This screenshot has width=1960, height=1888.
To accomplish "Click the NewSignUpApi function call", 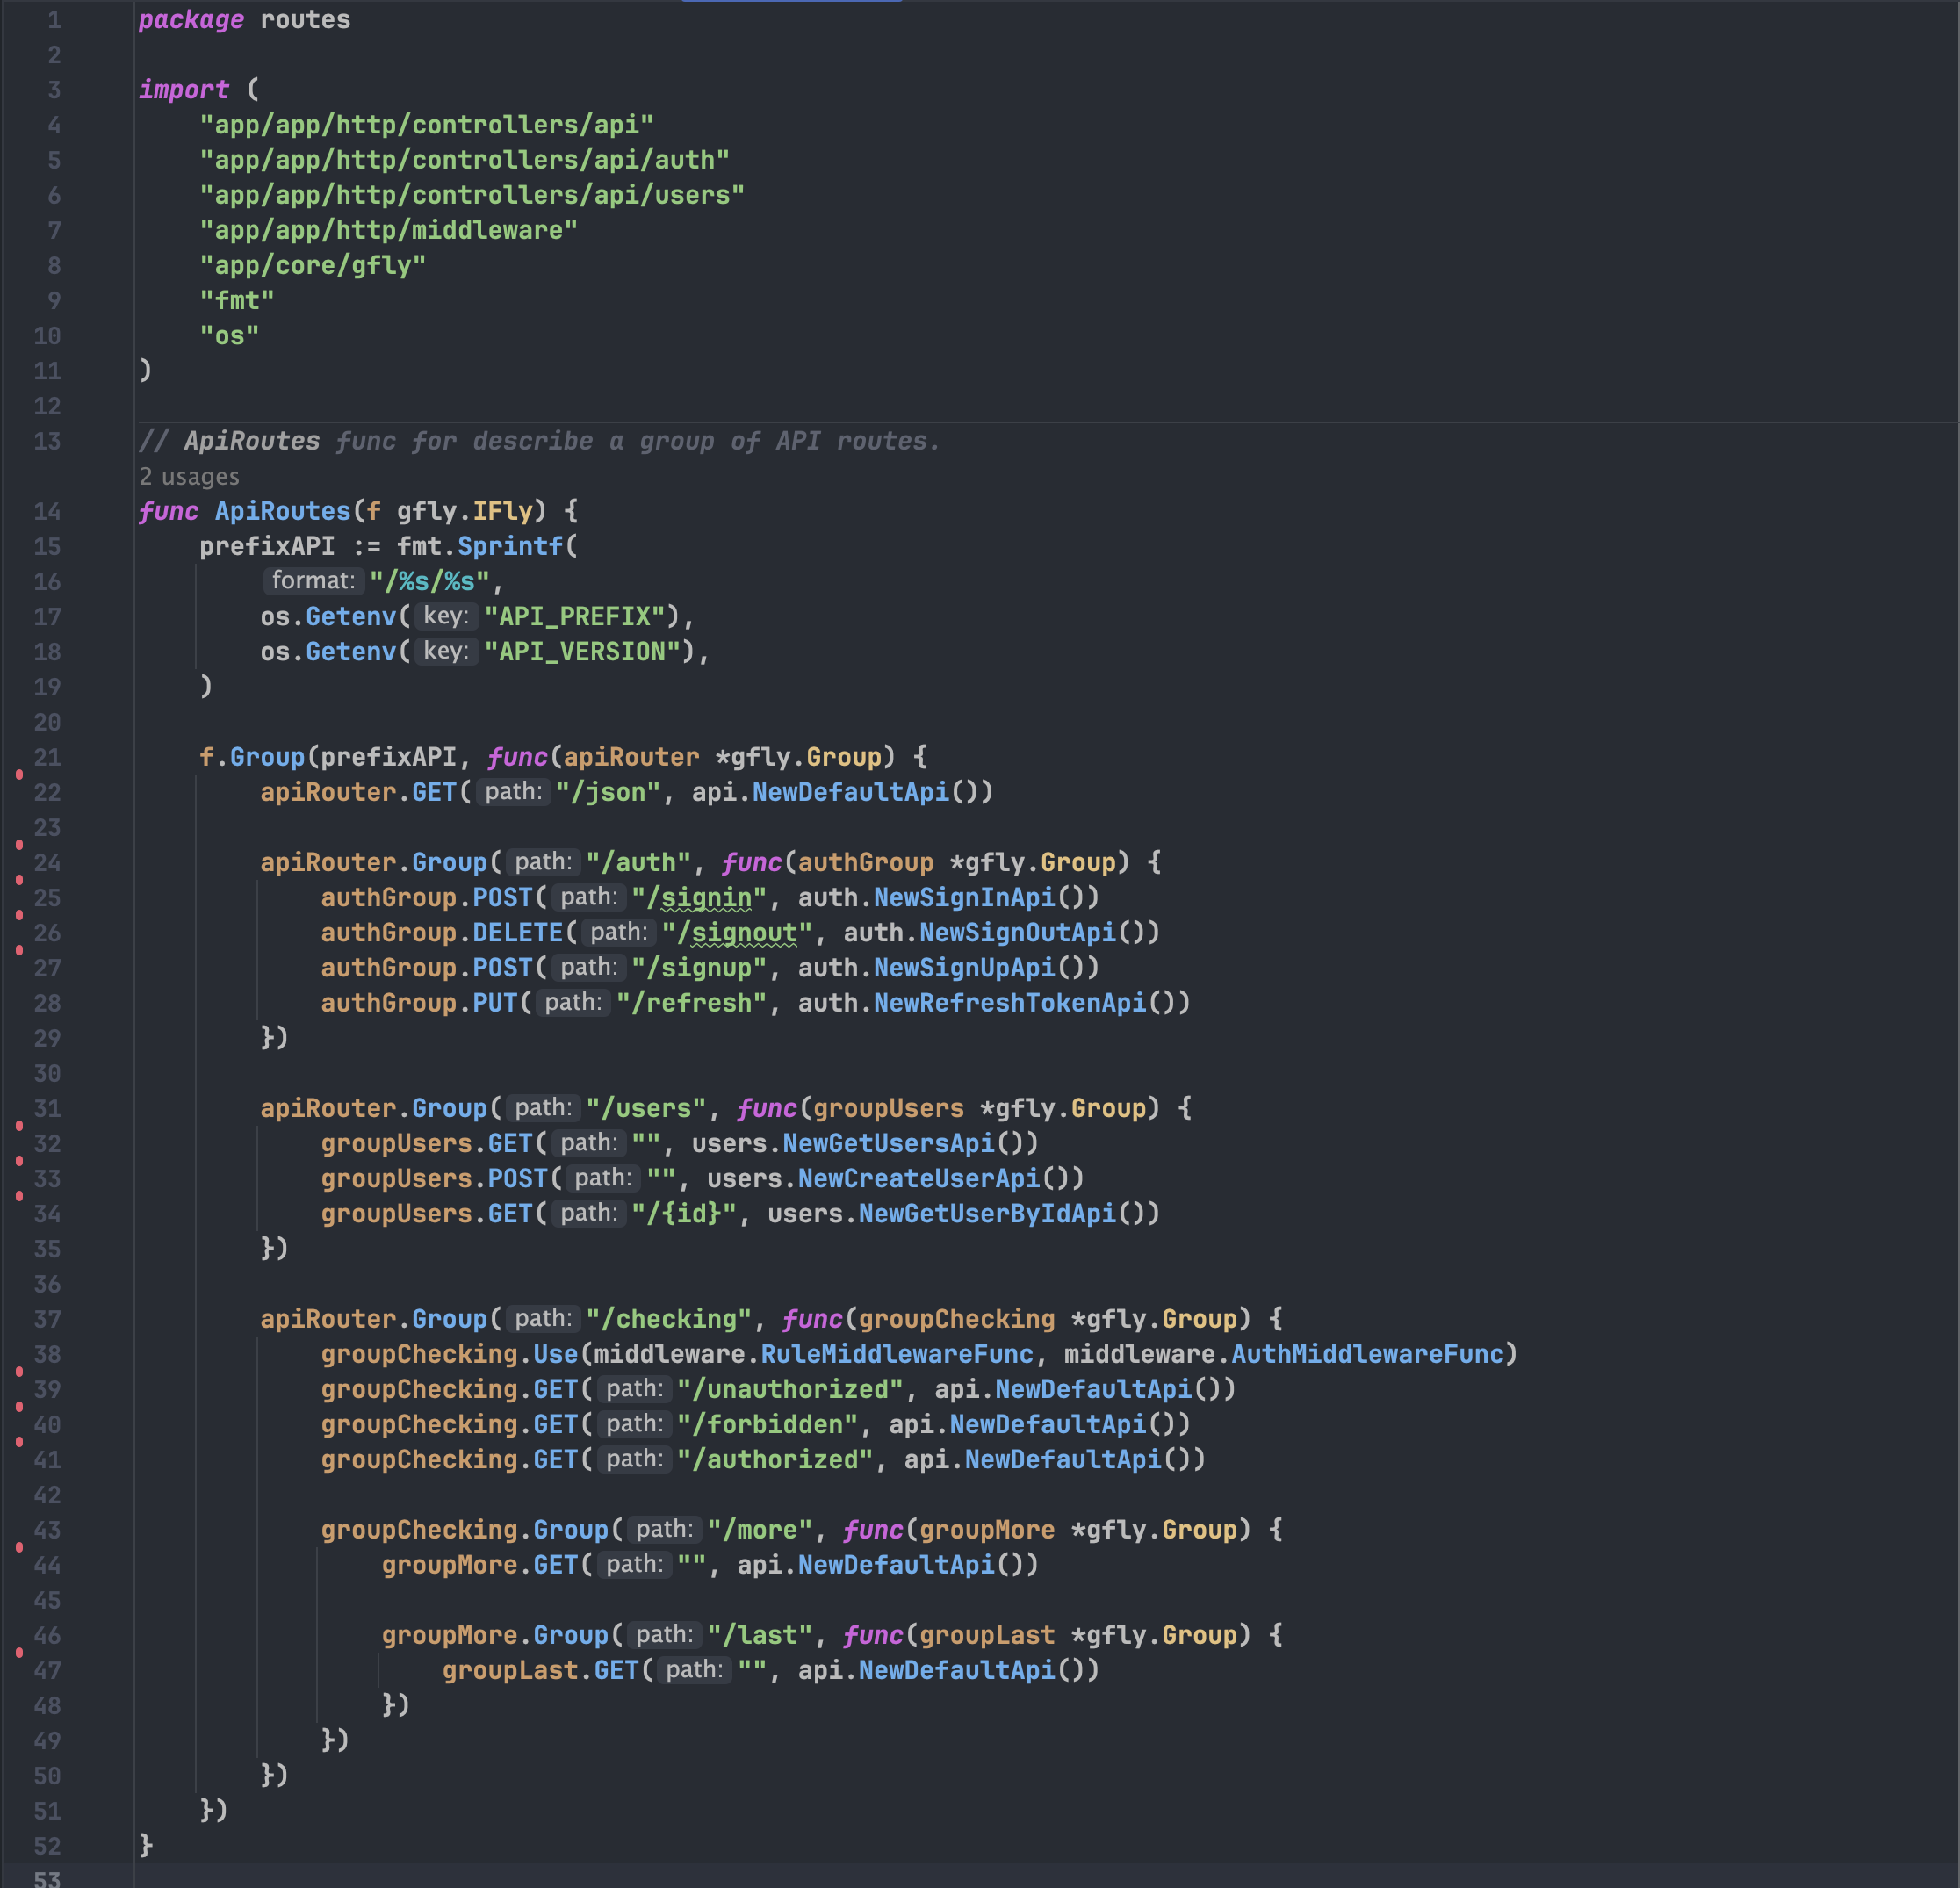I will [964, 967].
